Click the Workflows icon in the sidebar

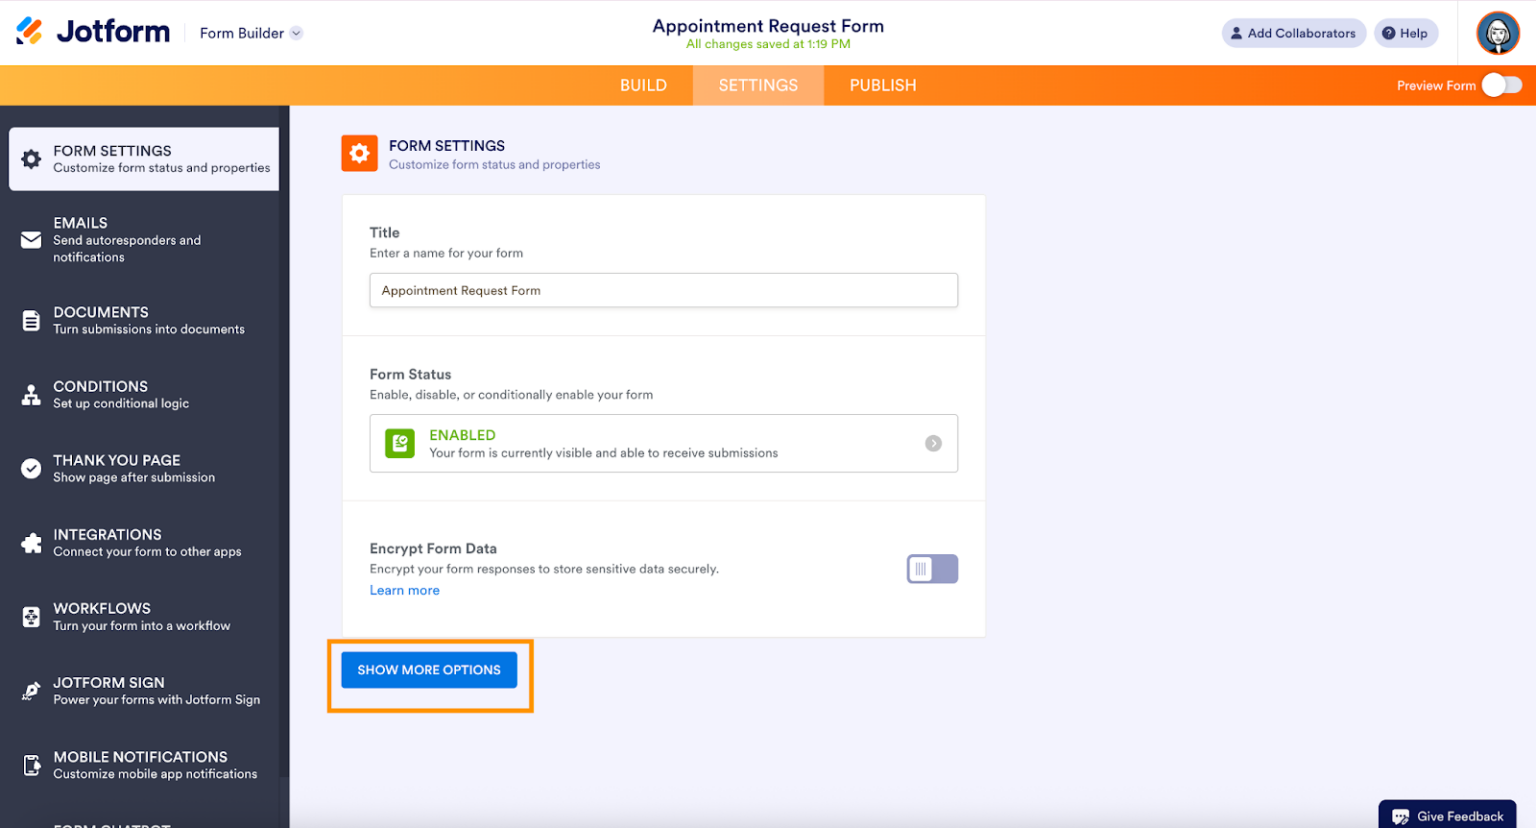pos(30,615)
